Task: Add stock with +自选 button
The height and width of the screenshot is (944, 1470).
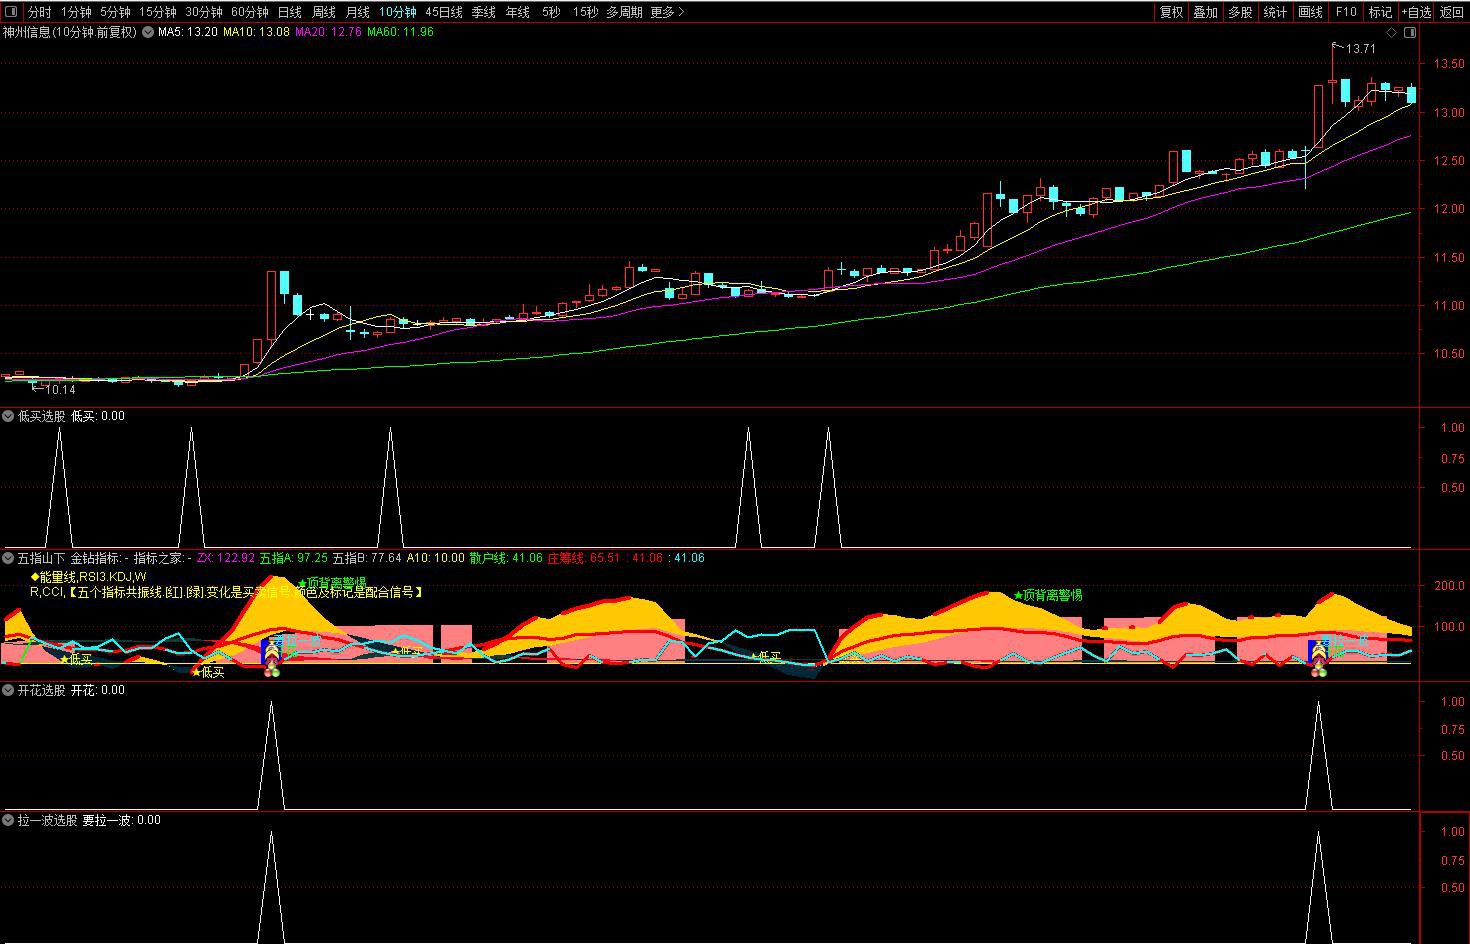Action: (x=1416, y=12)
